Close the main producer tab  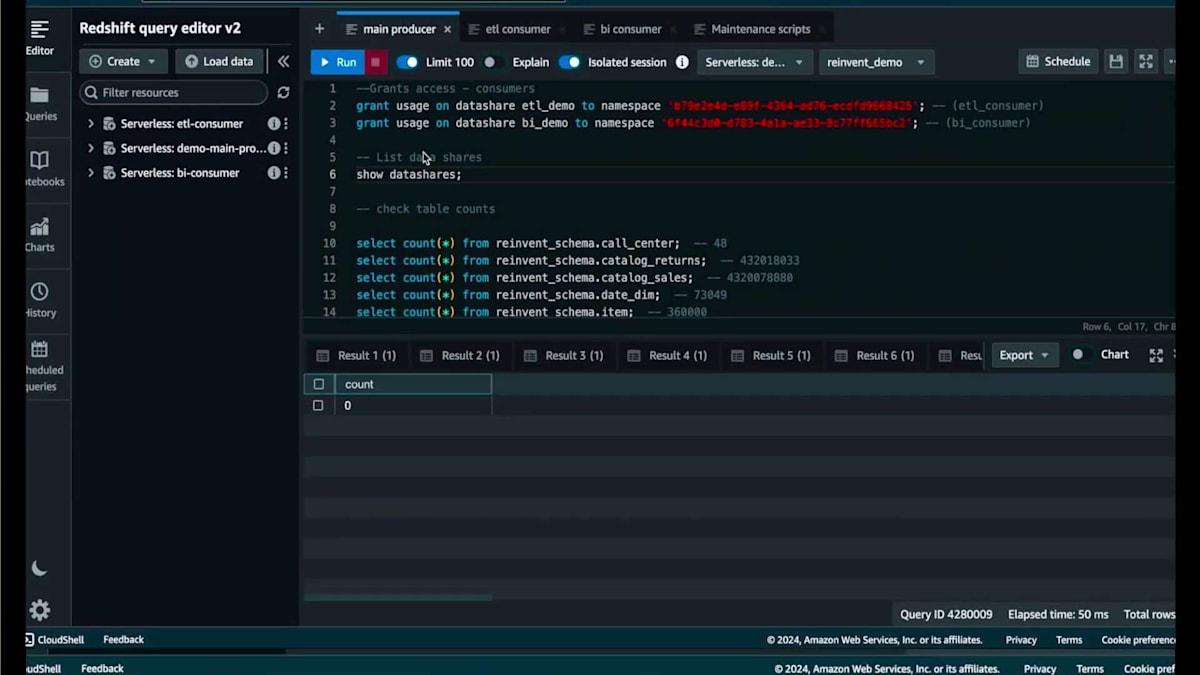tap(447, 30)
